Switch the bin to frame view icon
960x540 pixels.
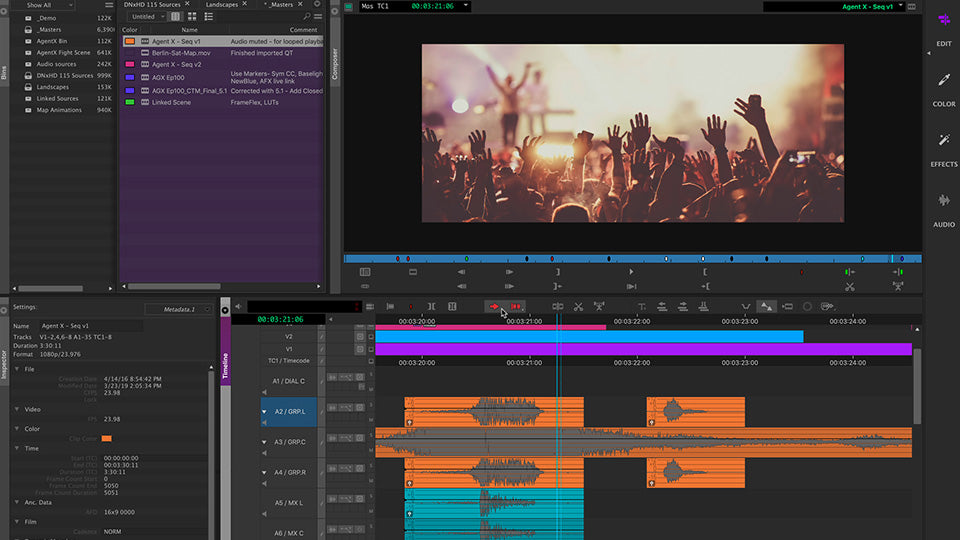191,17
